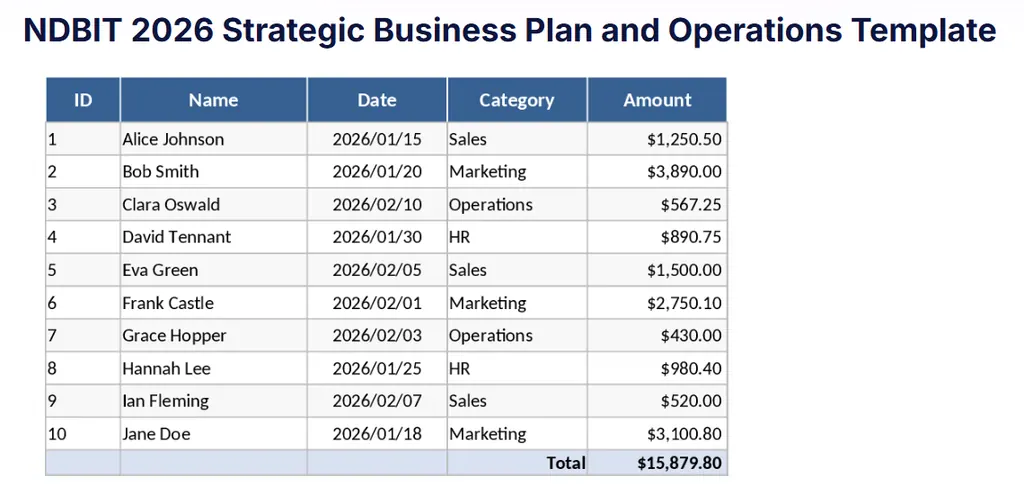Select the Total label cell
The width and height of the screenshot is (1024, 496).
[x=566, y=463]
